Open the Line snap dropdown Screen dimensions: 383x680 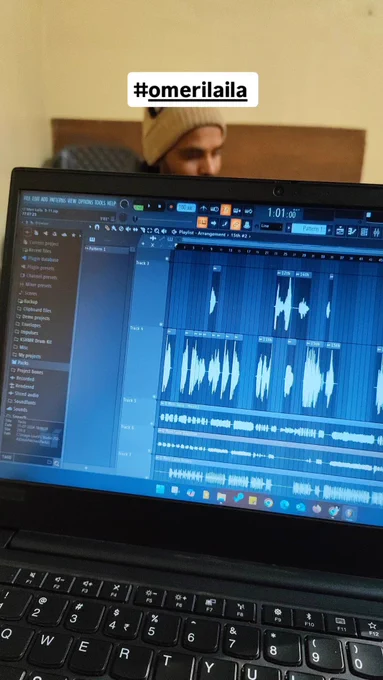(x=271, y=226)
